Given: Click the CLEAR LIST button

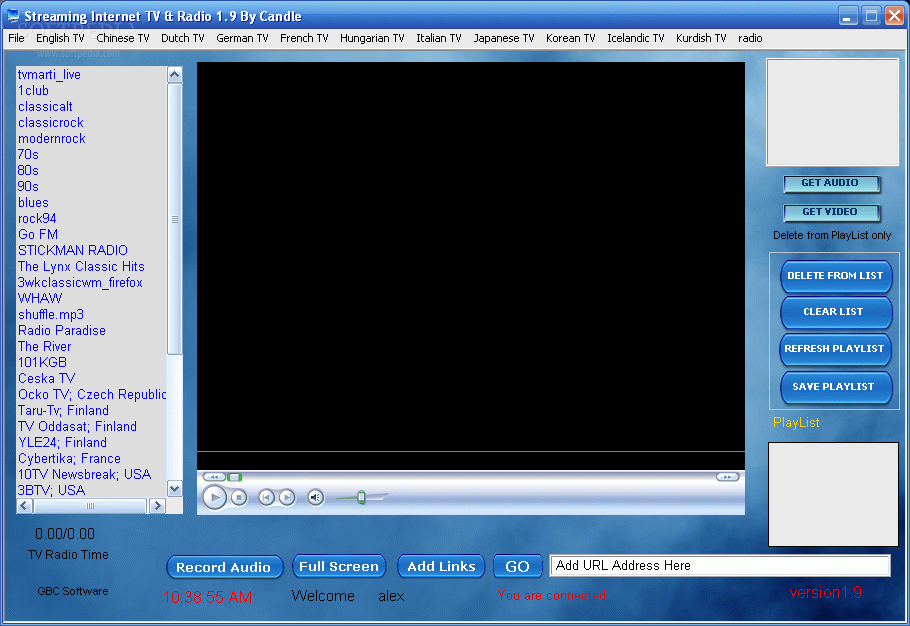Looking at the screenshot, I should coord(836,312).
